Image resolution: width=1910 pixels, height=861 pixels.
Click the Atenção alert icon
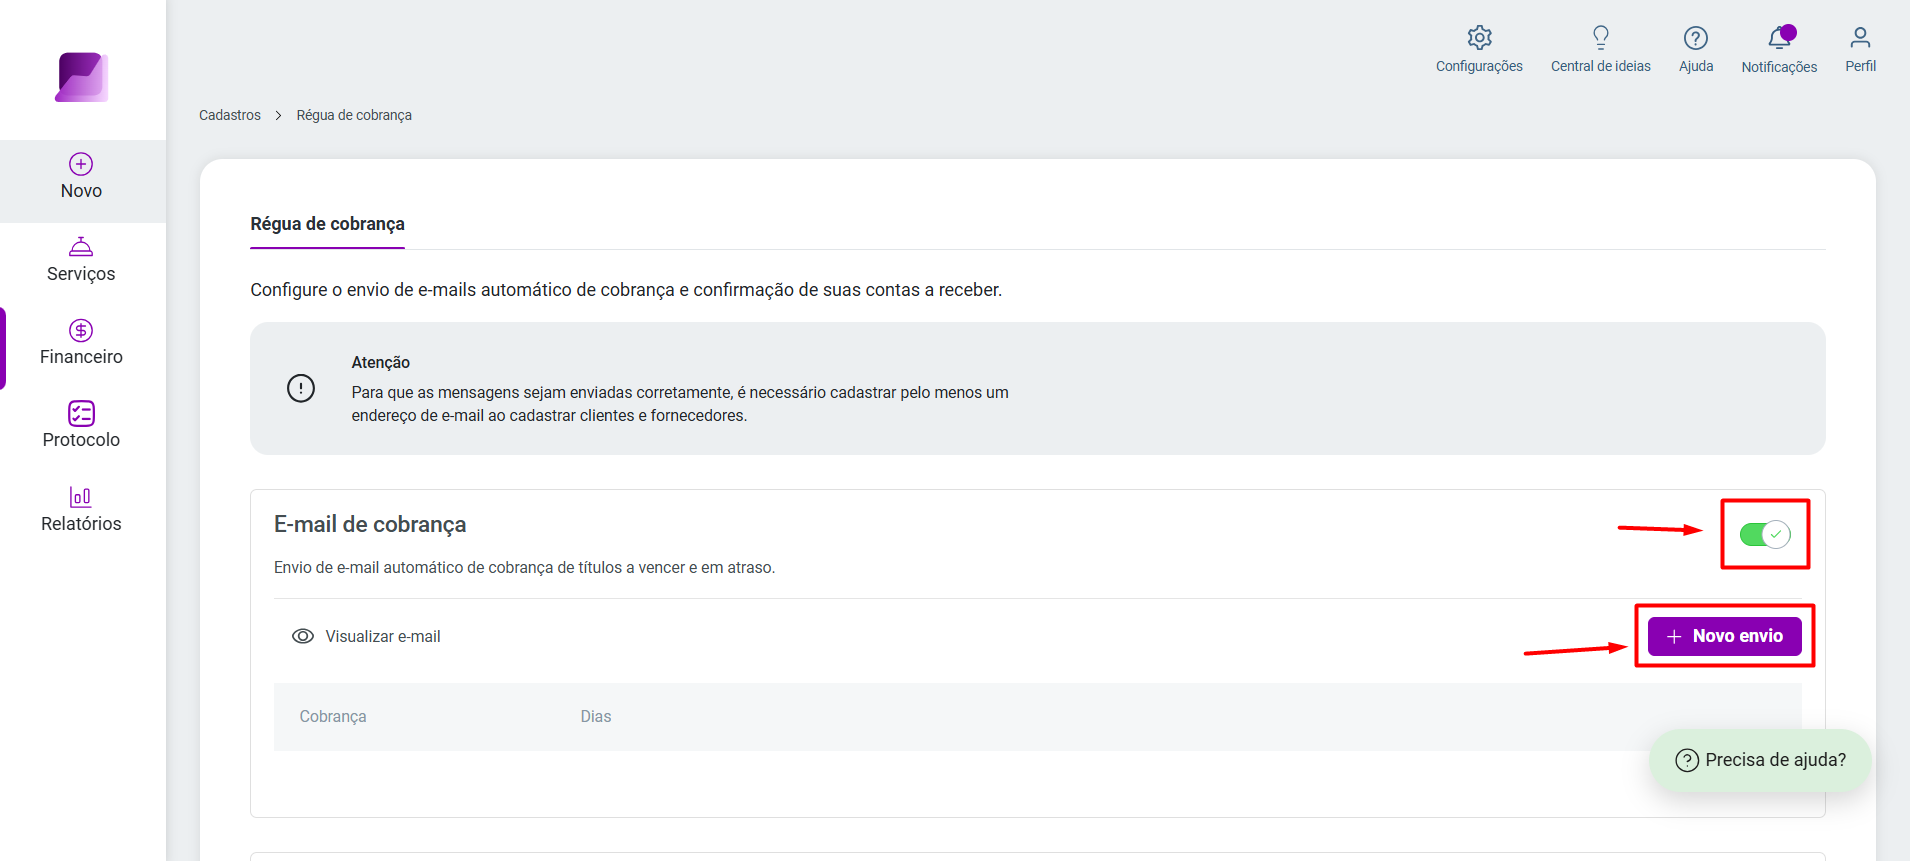click(x=301, y=388)
